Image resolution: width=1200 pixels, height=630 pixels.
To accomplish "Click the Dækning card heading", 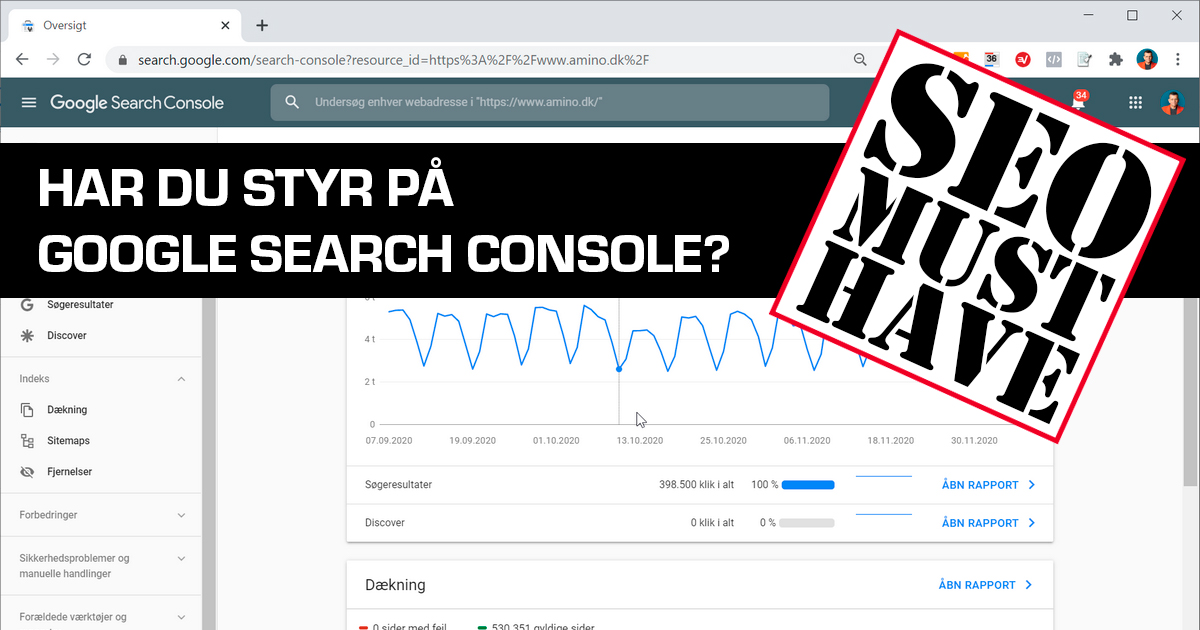I will [395, 585].
